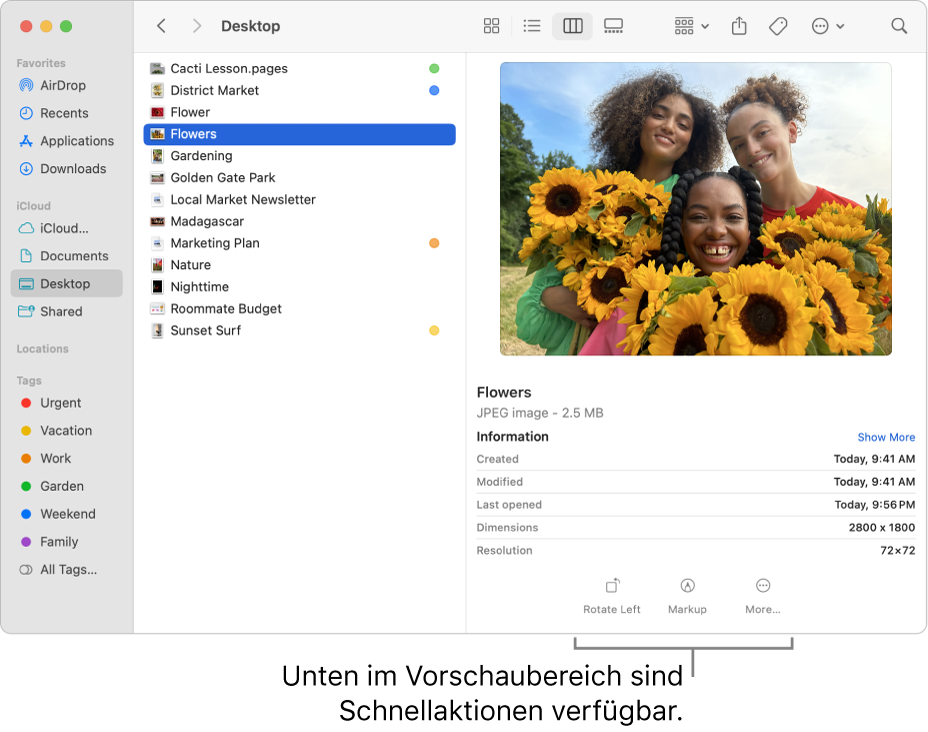Switch to list view
The image size is (928, 732).
pos(532,26)
